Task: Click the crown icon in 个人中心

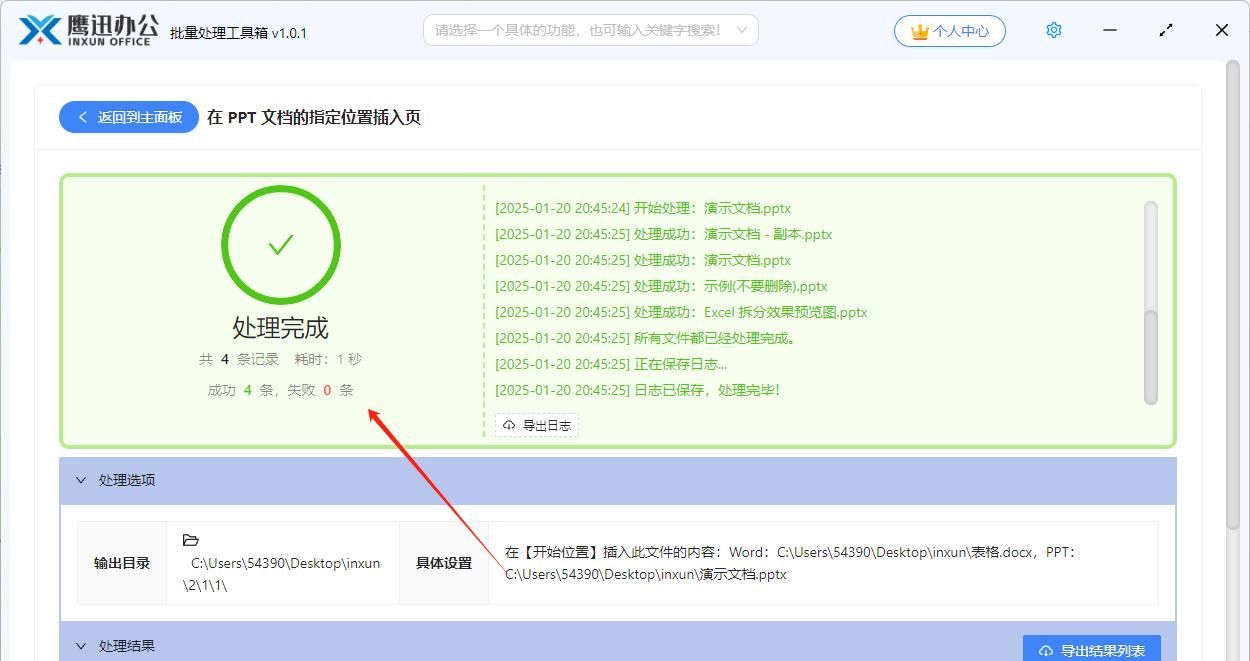Action: coord(918,30)
